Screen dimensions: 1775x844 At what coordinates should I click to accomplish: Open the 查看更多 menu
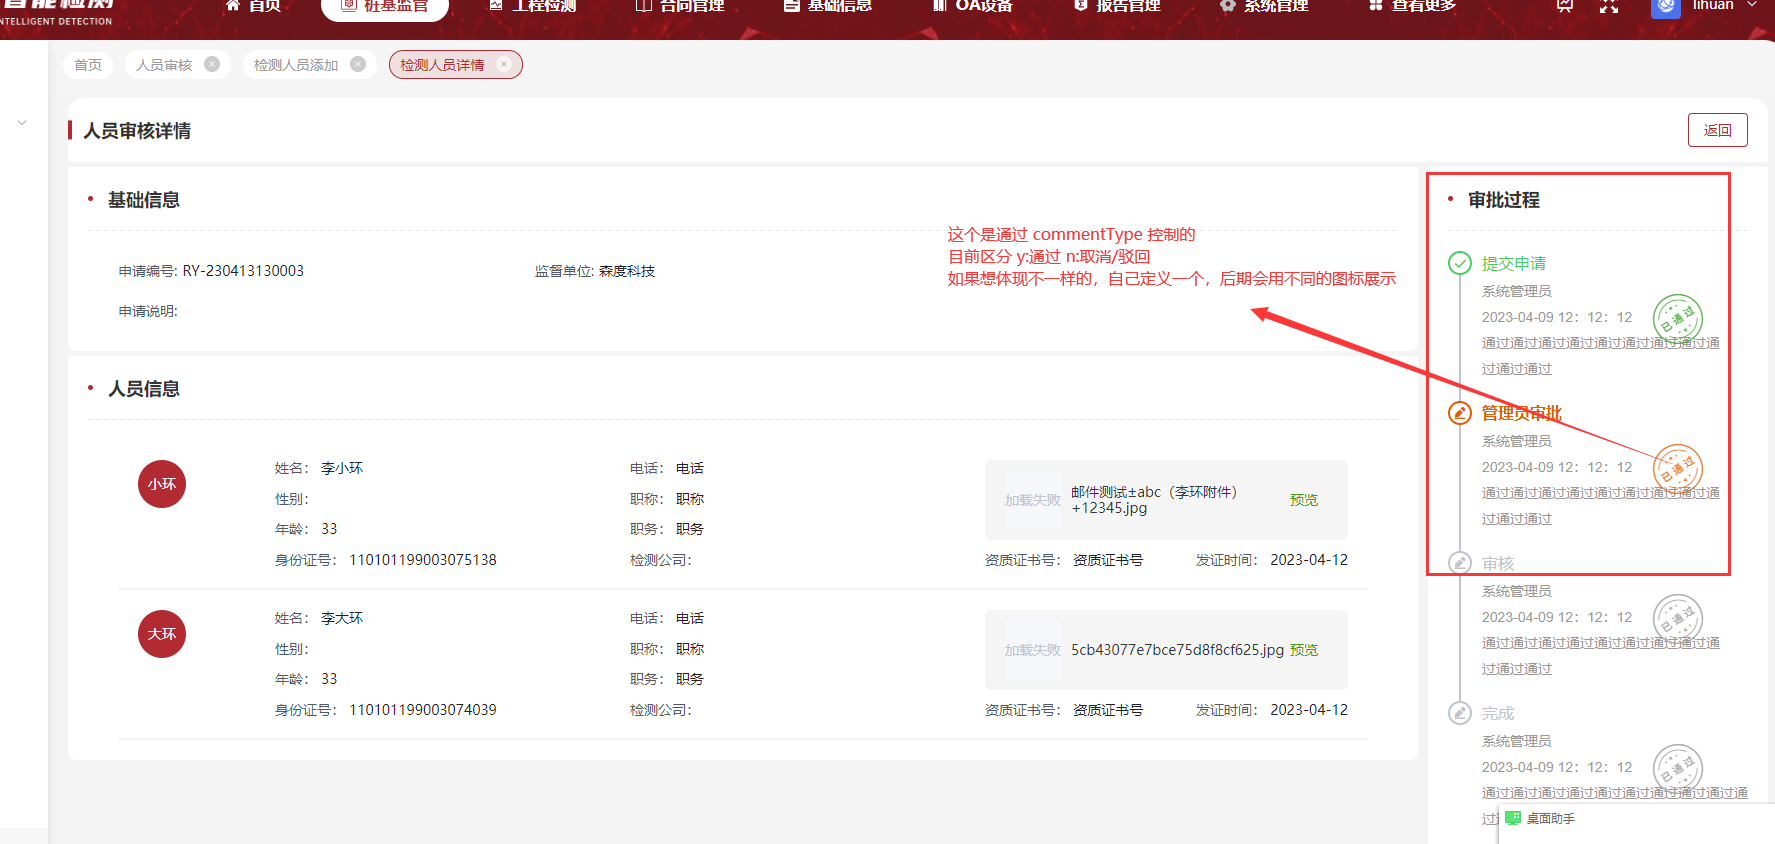pyautogui.click(x=1412, y=6)
